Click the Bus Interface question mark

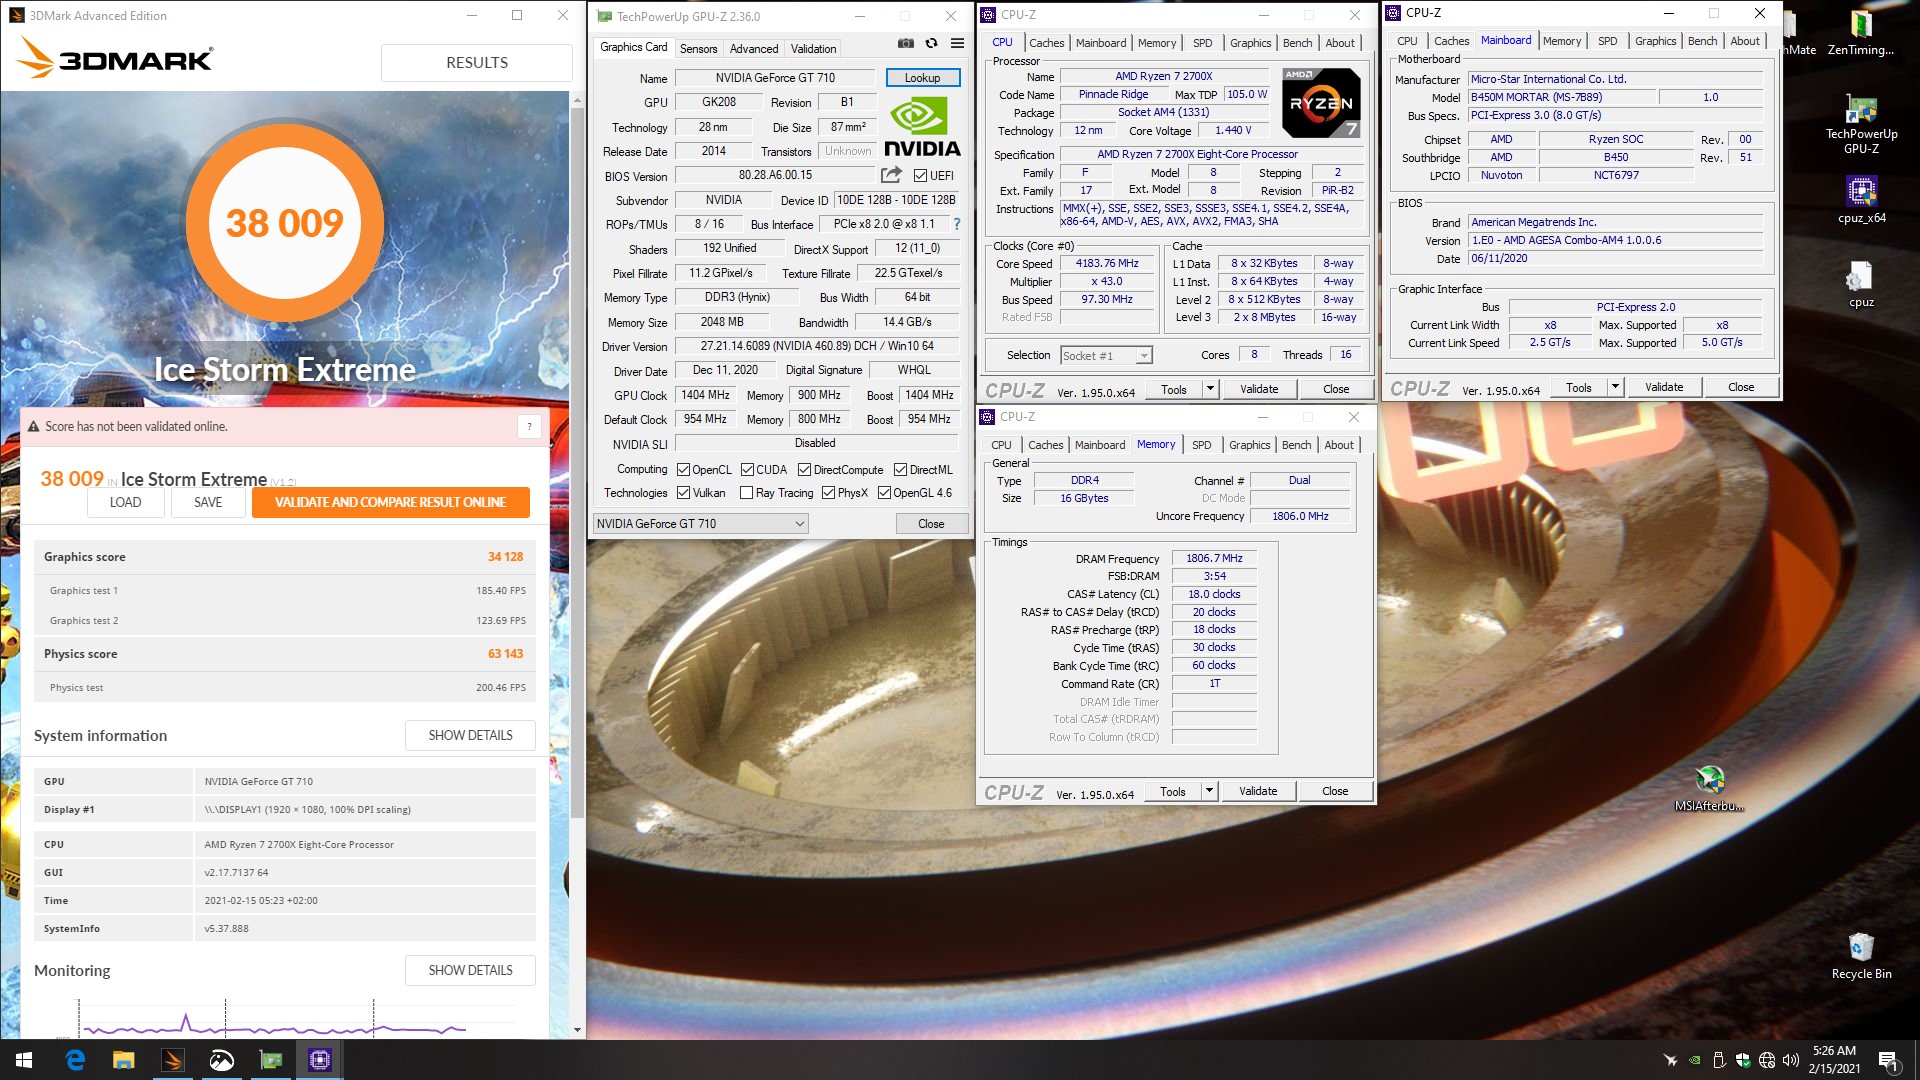click(x=957, y=224)
